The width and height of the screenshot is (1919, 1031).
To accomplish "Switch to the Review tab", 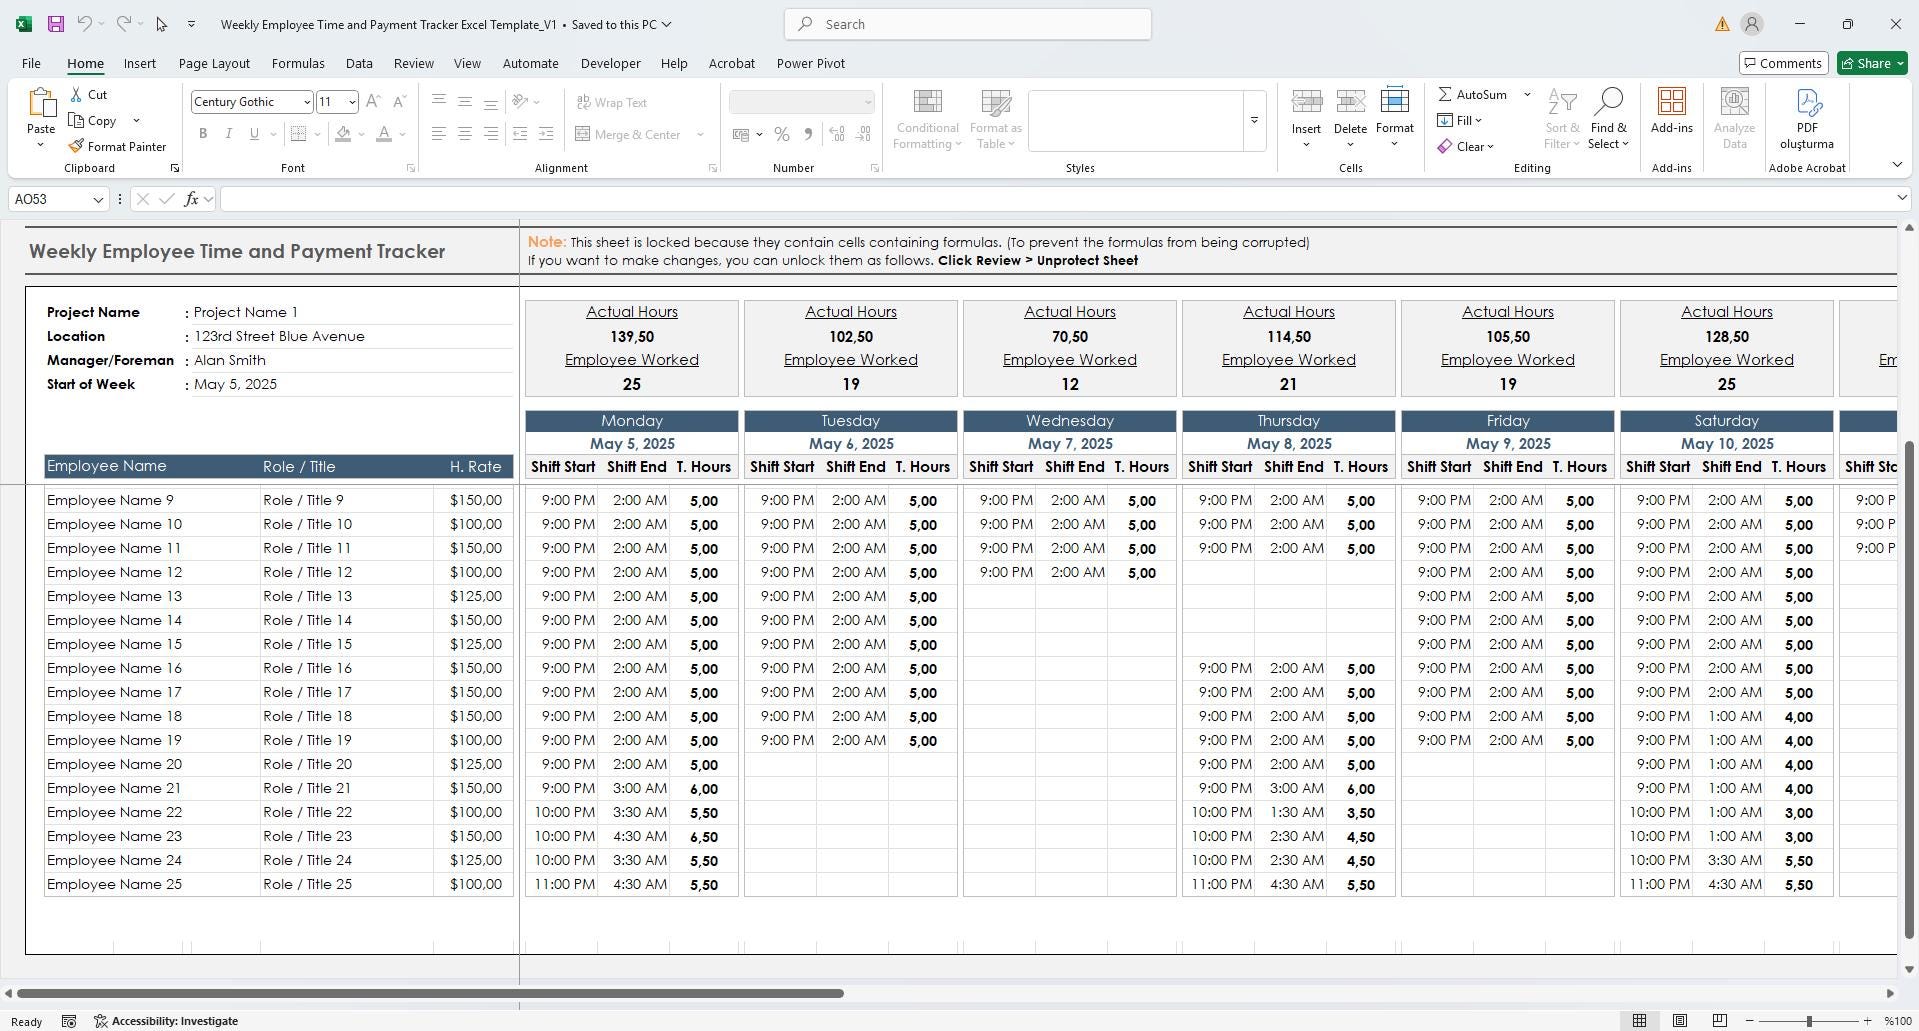I will (x=413, y=63).
